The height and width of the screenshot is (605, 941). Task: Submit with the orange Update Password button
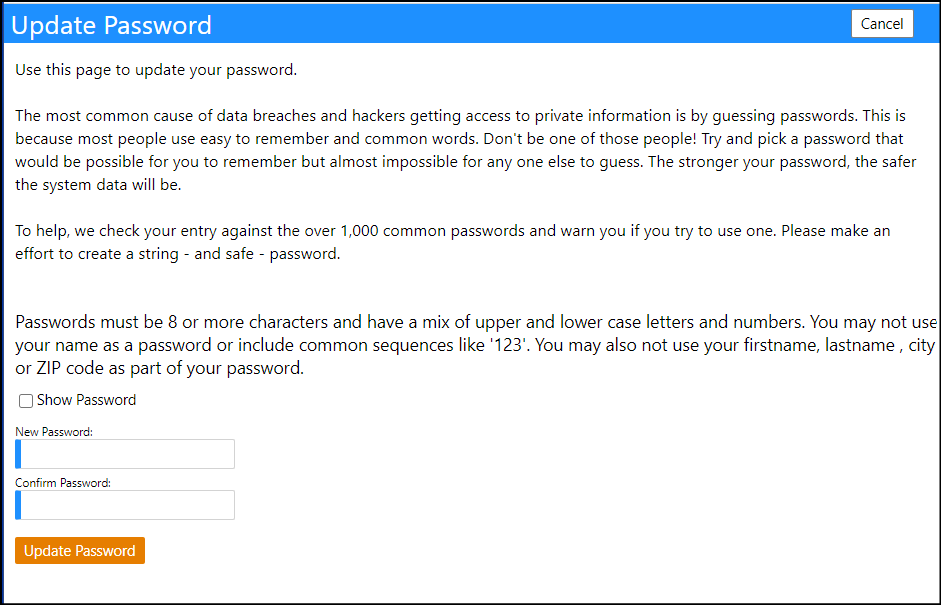coord(80,550)
